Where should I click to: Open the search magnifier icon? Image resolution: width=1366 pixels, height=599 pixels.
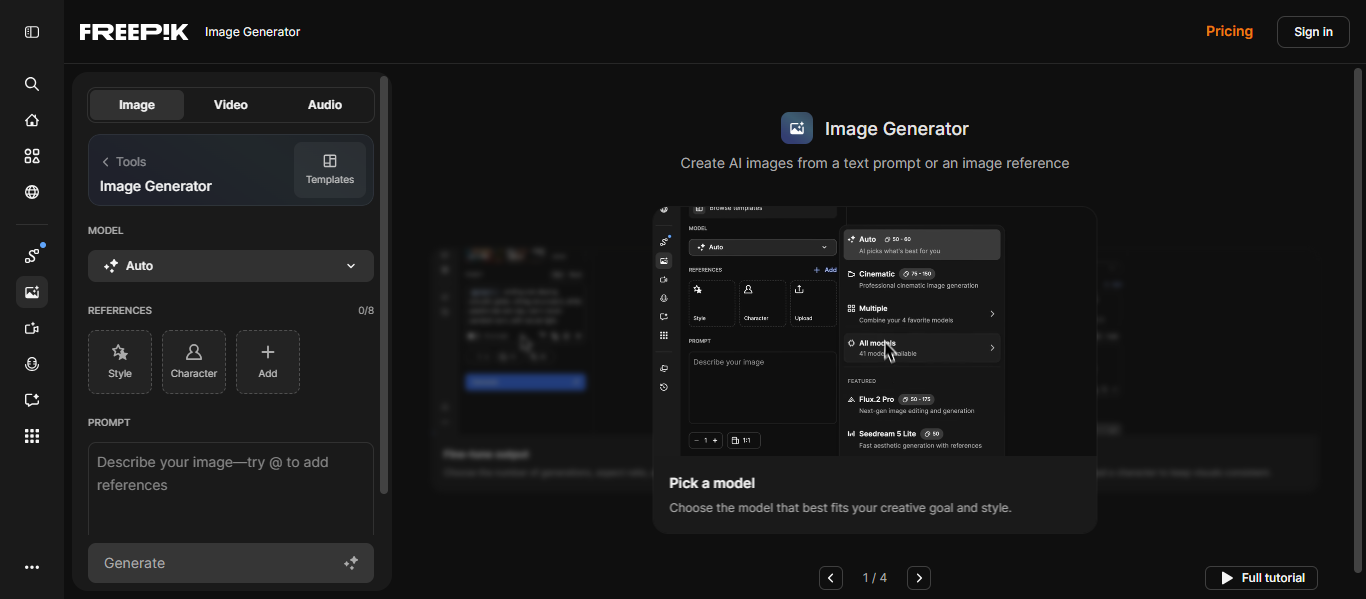pyautogui.click(x=32, y=84)
